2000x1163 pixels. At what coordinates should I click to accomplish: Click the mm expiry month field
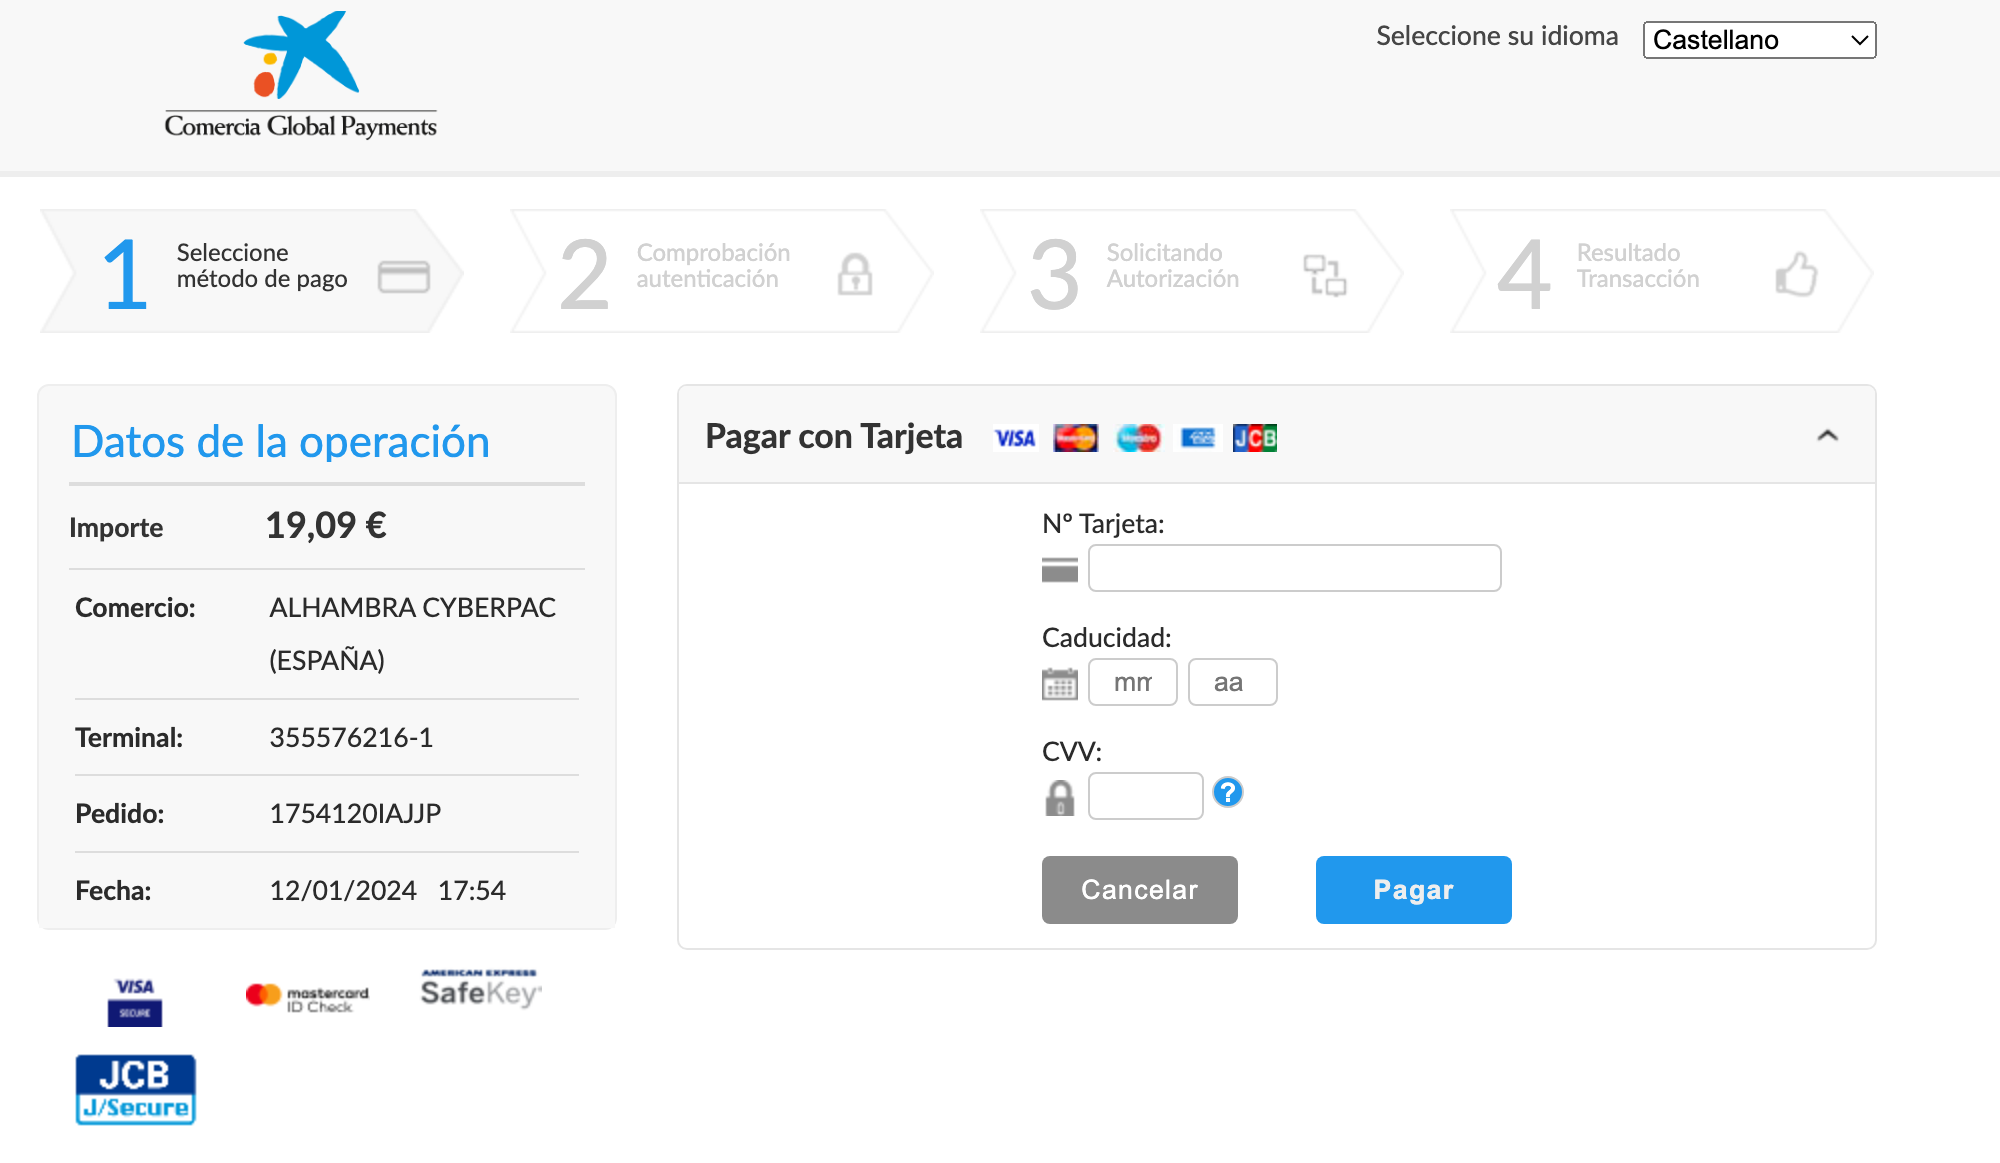coord(1132,682)
